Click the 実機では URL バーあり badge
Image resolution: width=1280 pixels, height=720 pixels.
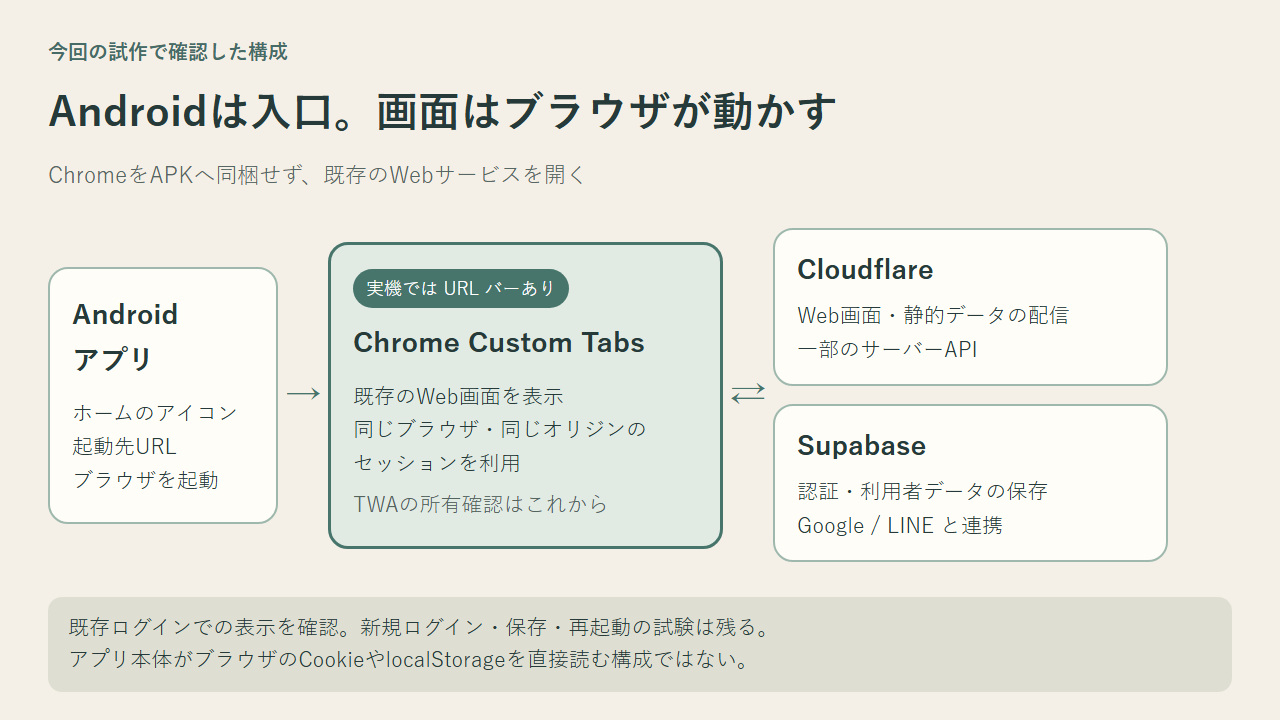point(461,289)
